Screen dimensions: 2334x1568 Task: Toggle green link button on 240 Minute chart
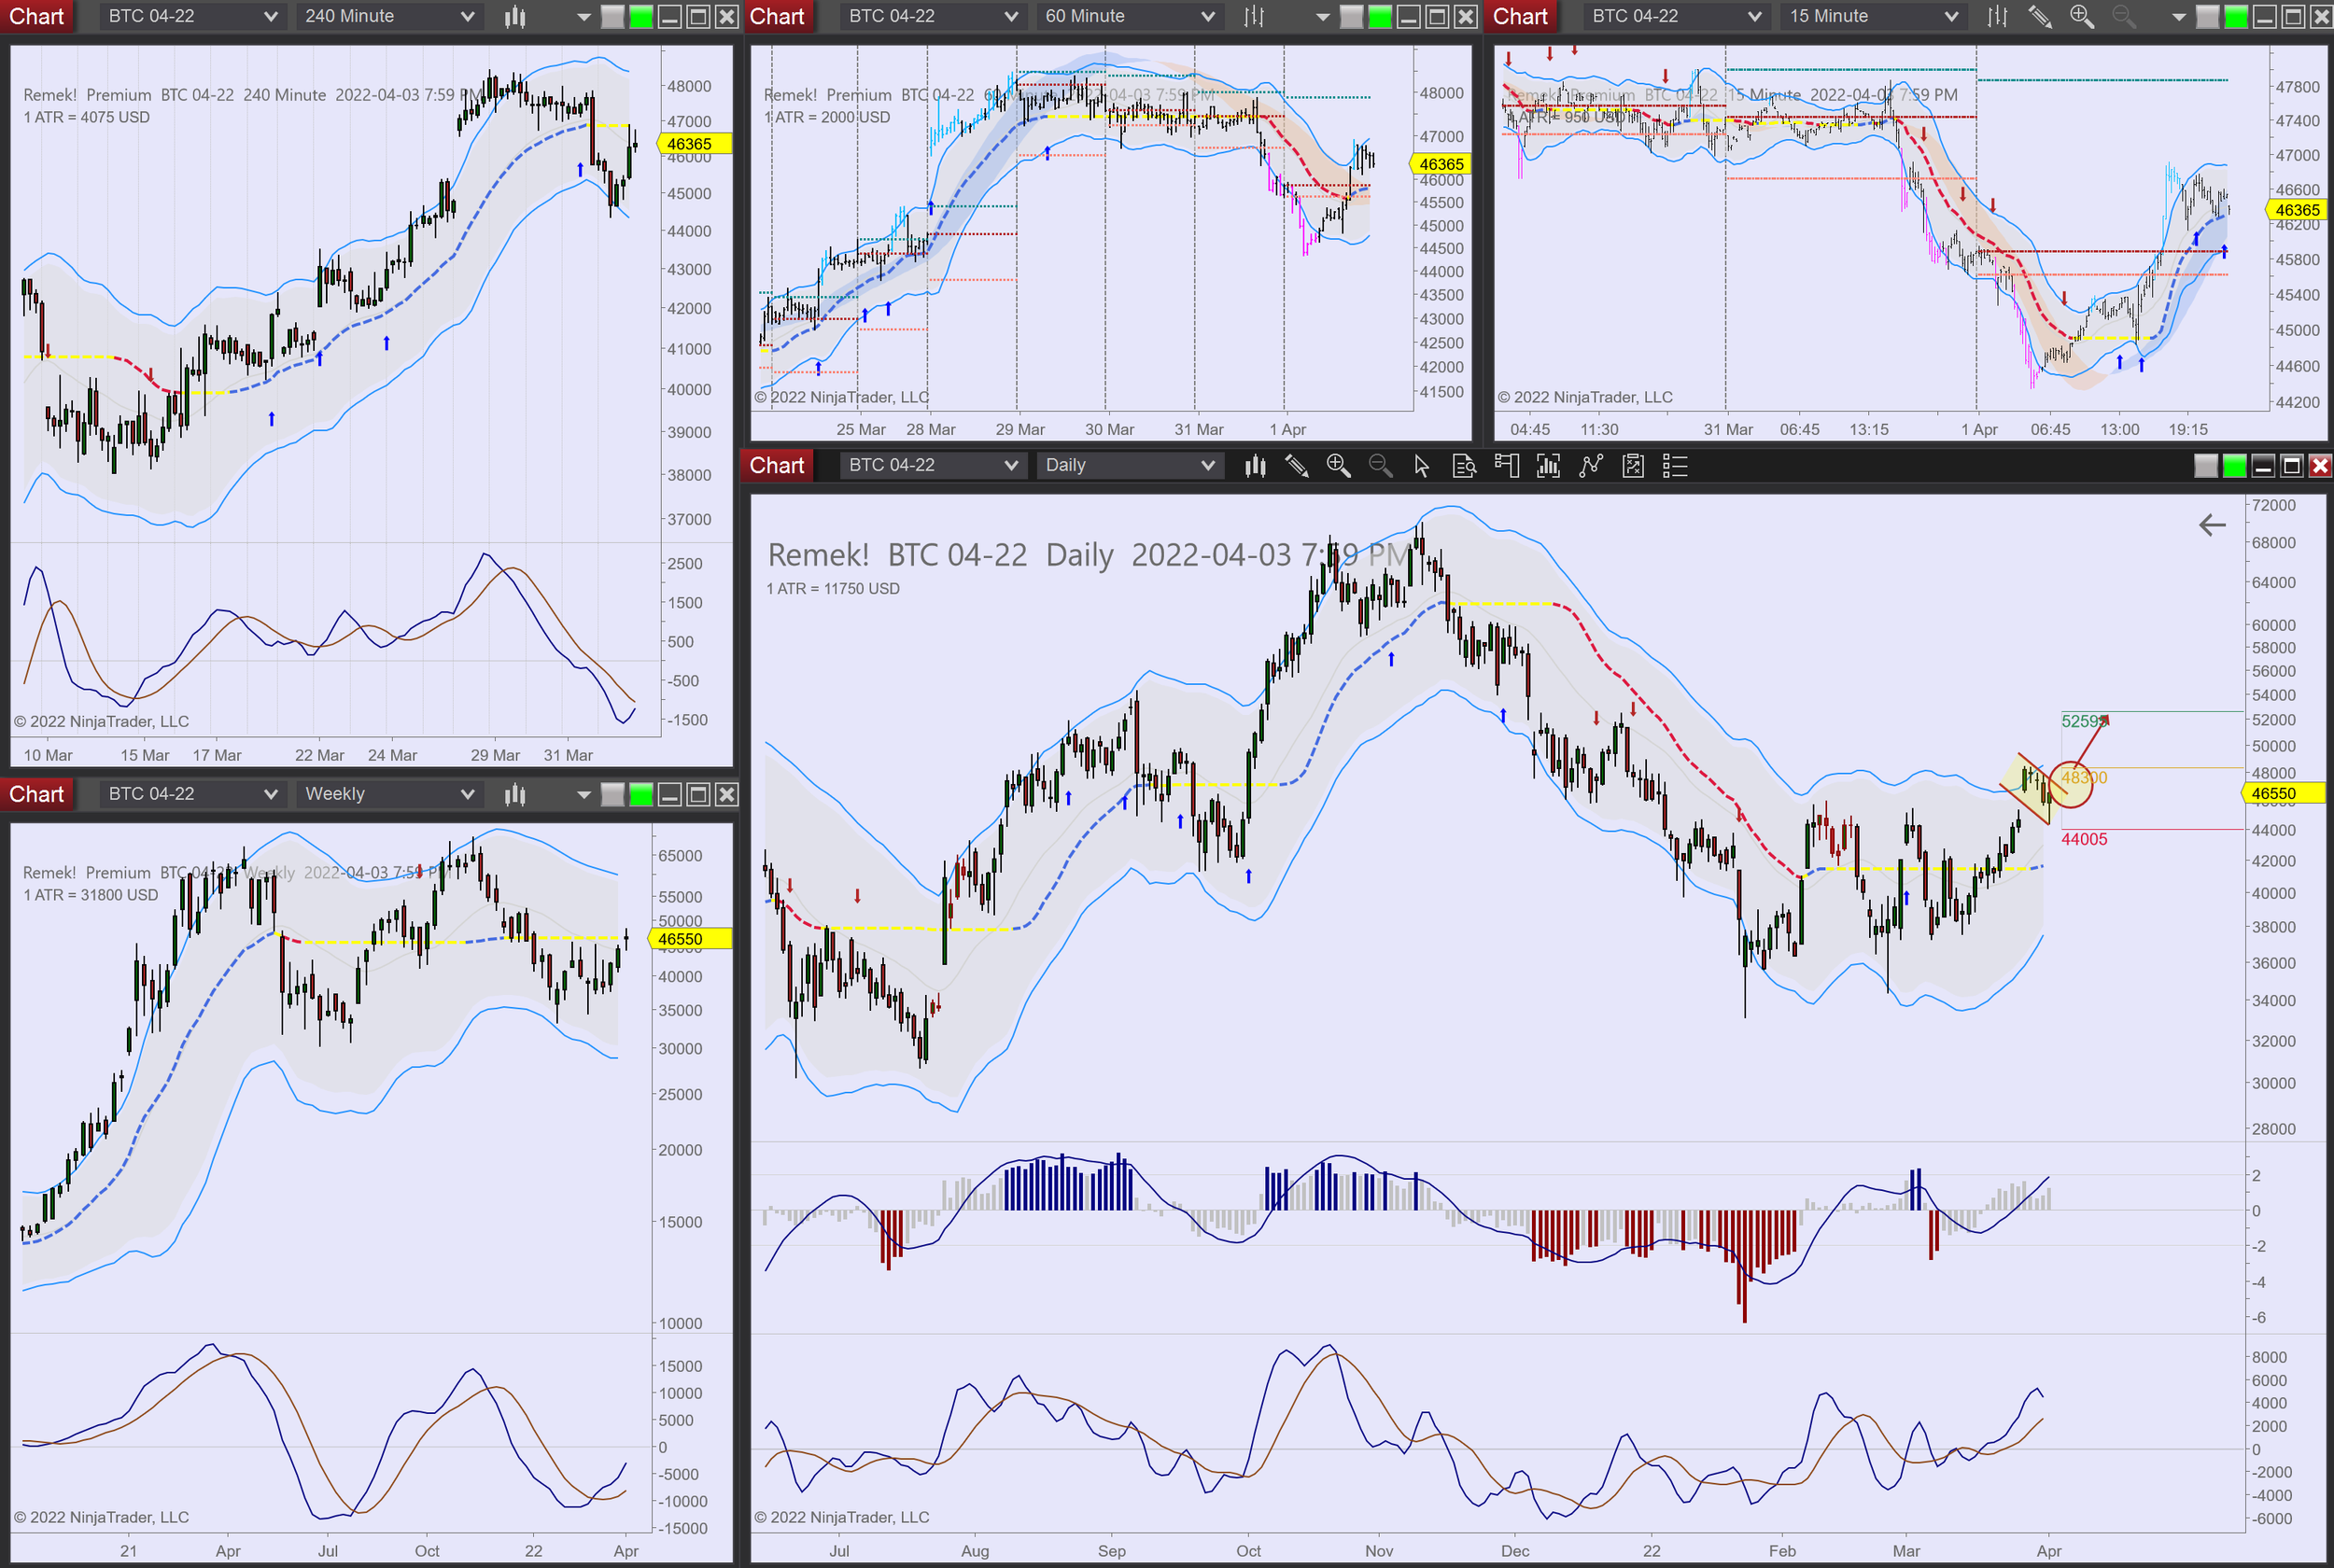click(641, 16)
